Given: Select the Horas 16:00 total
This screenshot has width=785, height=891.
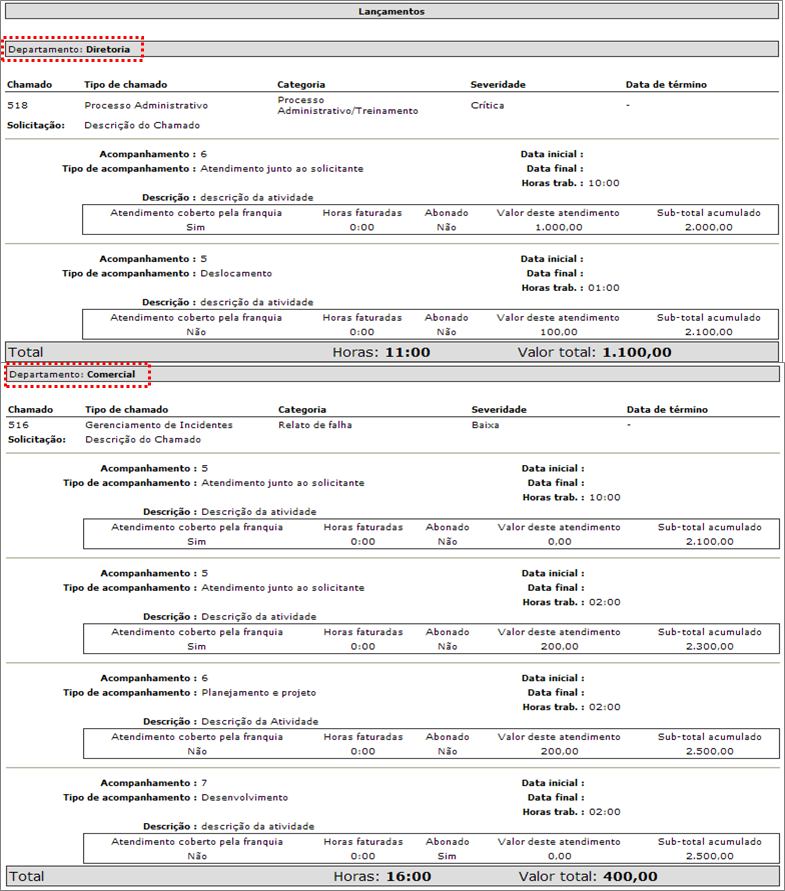Looking at the screenshot, I should tap(408, 877).
